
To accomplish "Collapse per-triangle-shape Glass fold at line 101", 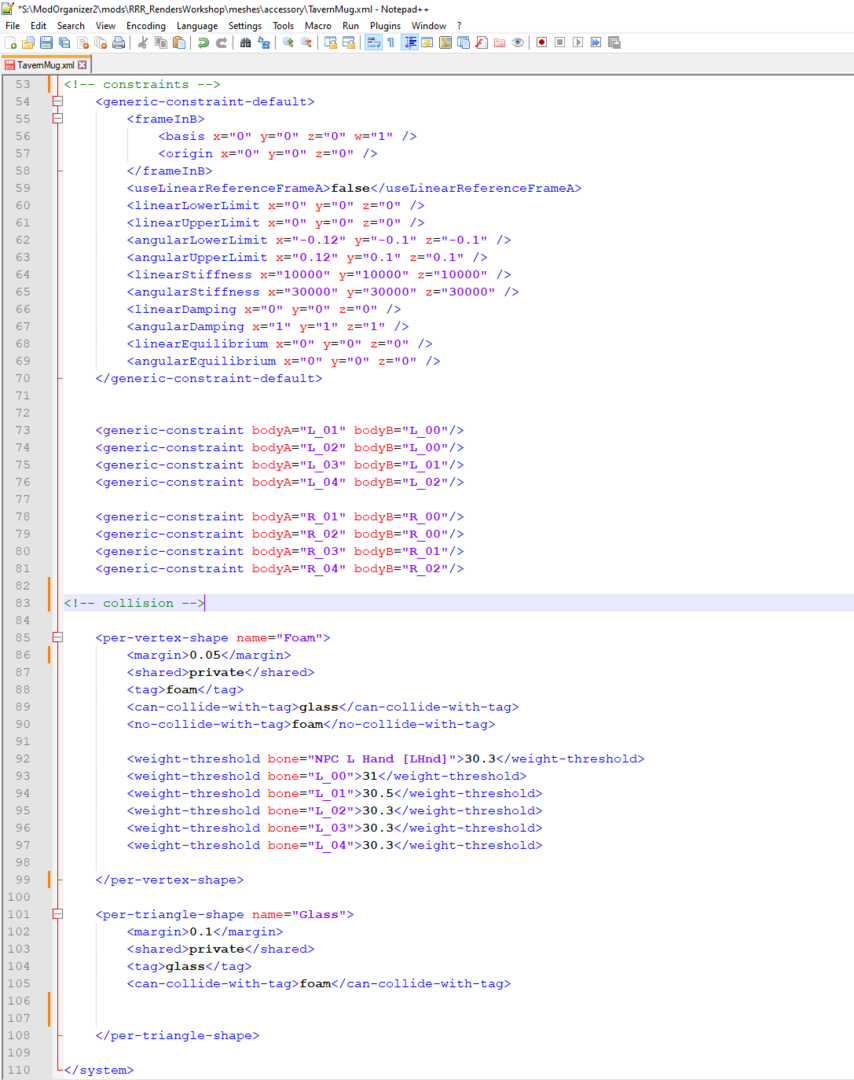I will pyautogui.click(x=58, y=914).
